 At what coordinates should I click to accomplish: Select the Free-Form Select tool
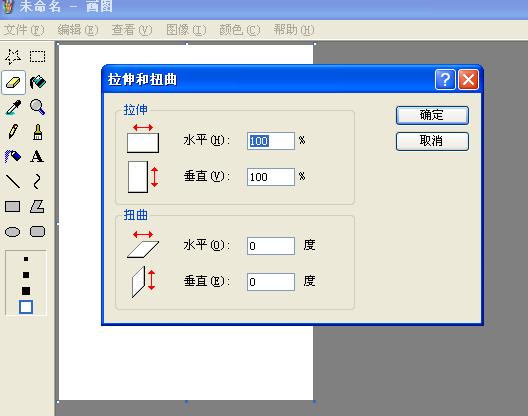tap(13, 57)
